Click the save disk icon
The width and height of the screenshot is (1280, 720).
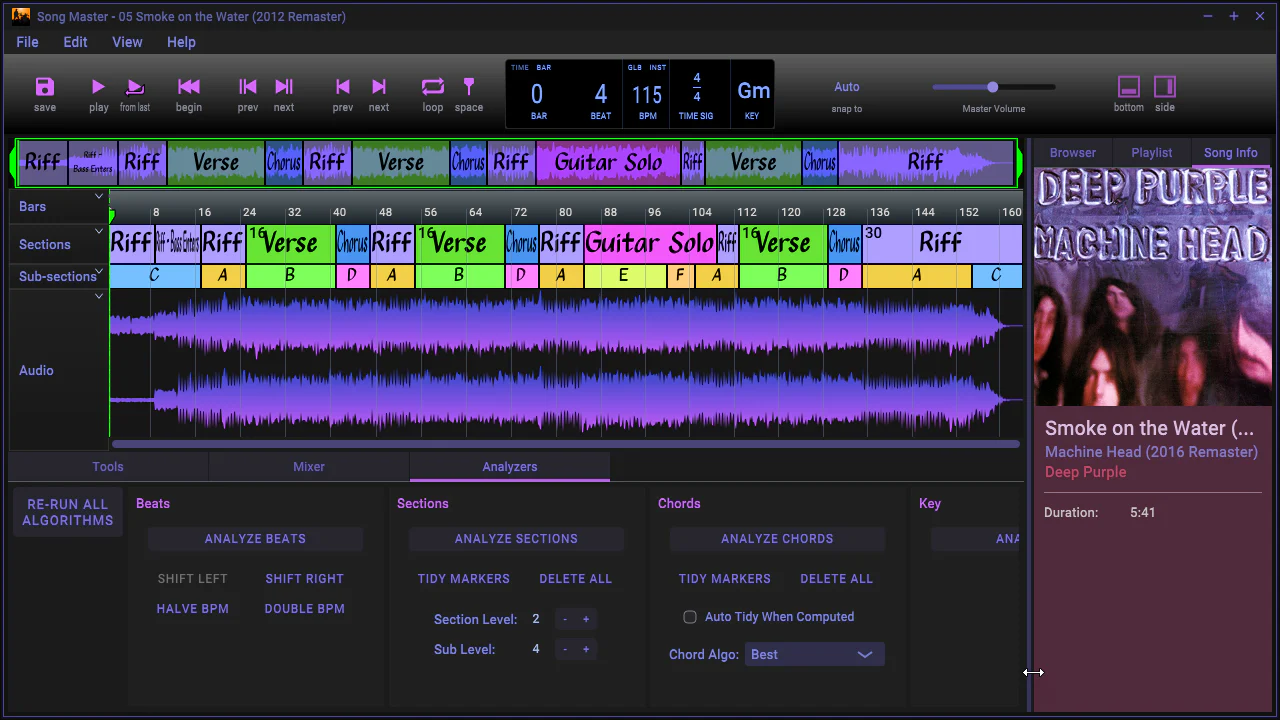[x=45, y=87]
